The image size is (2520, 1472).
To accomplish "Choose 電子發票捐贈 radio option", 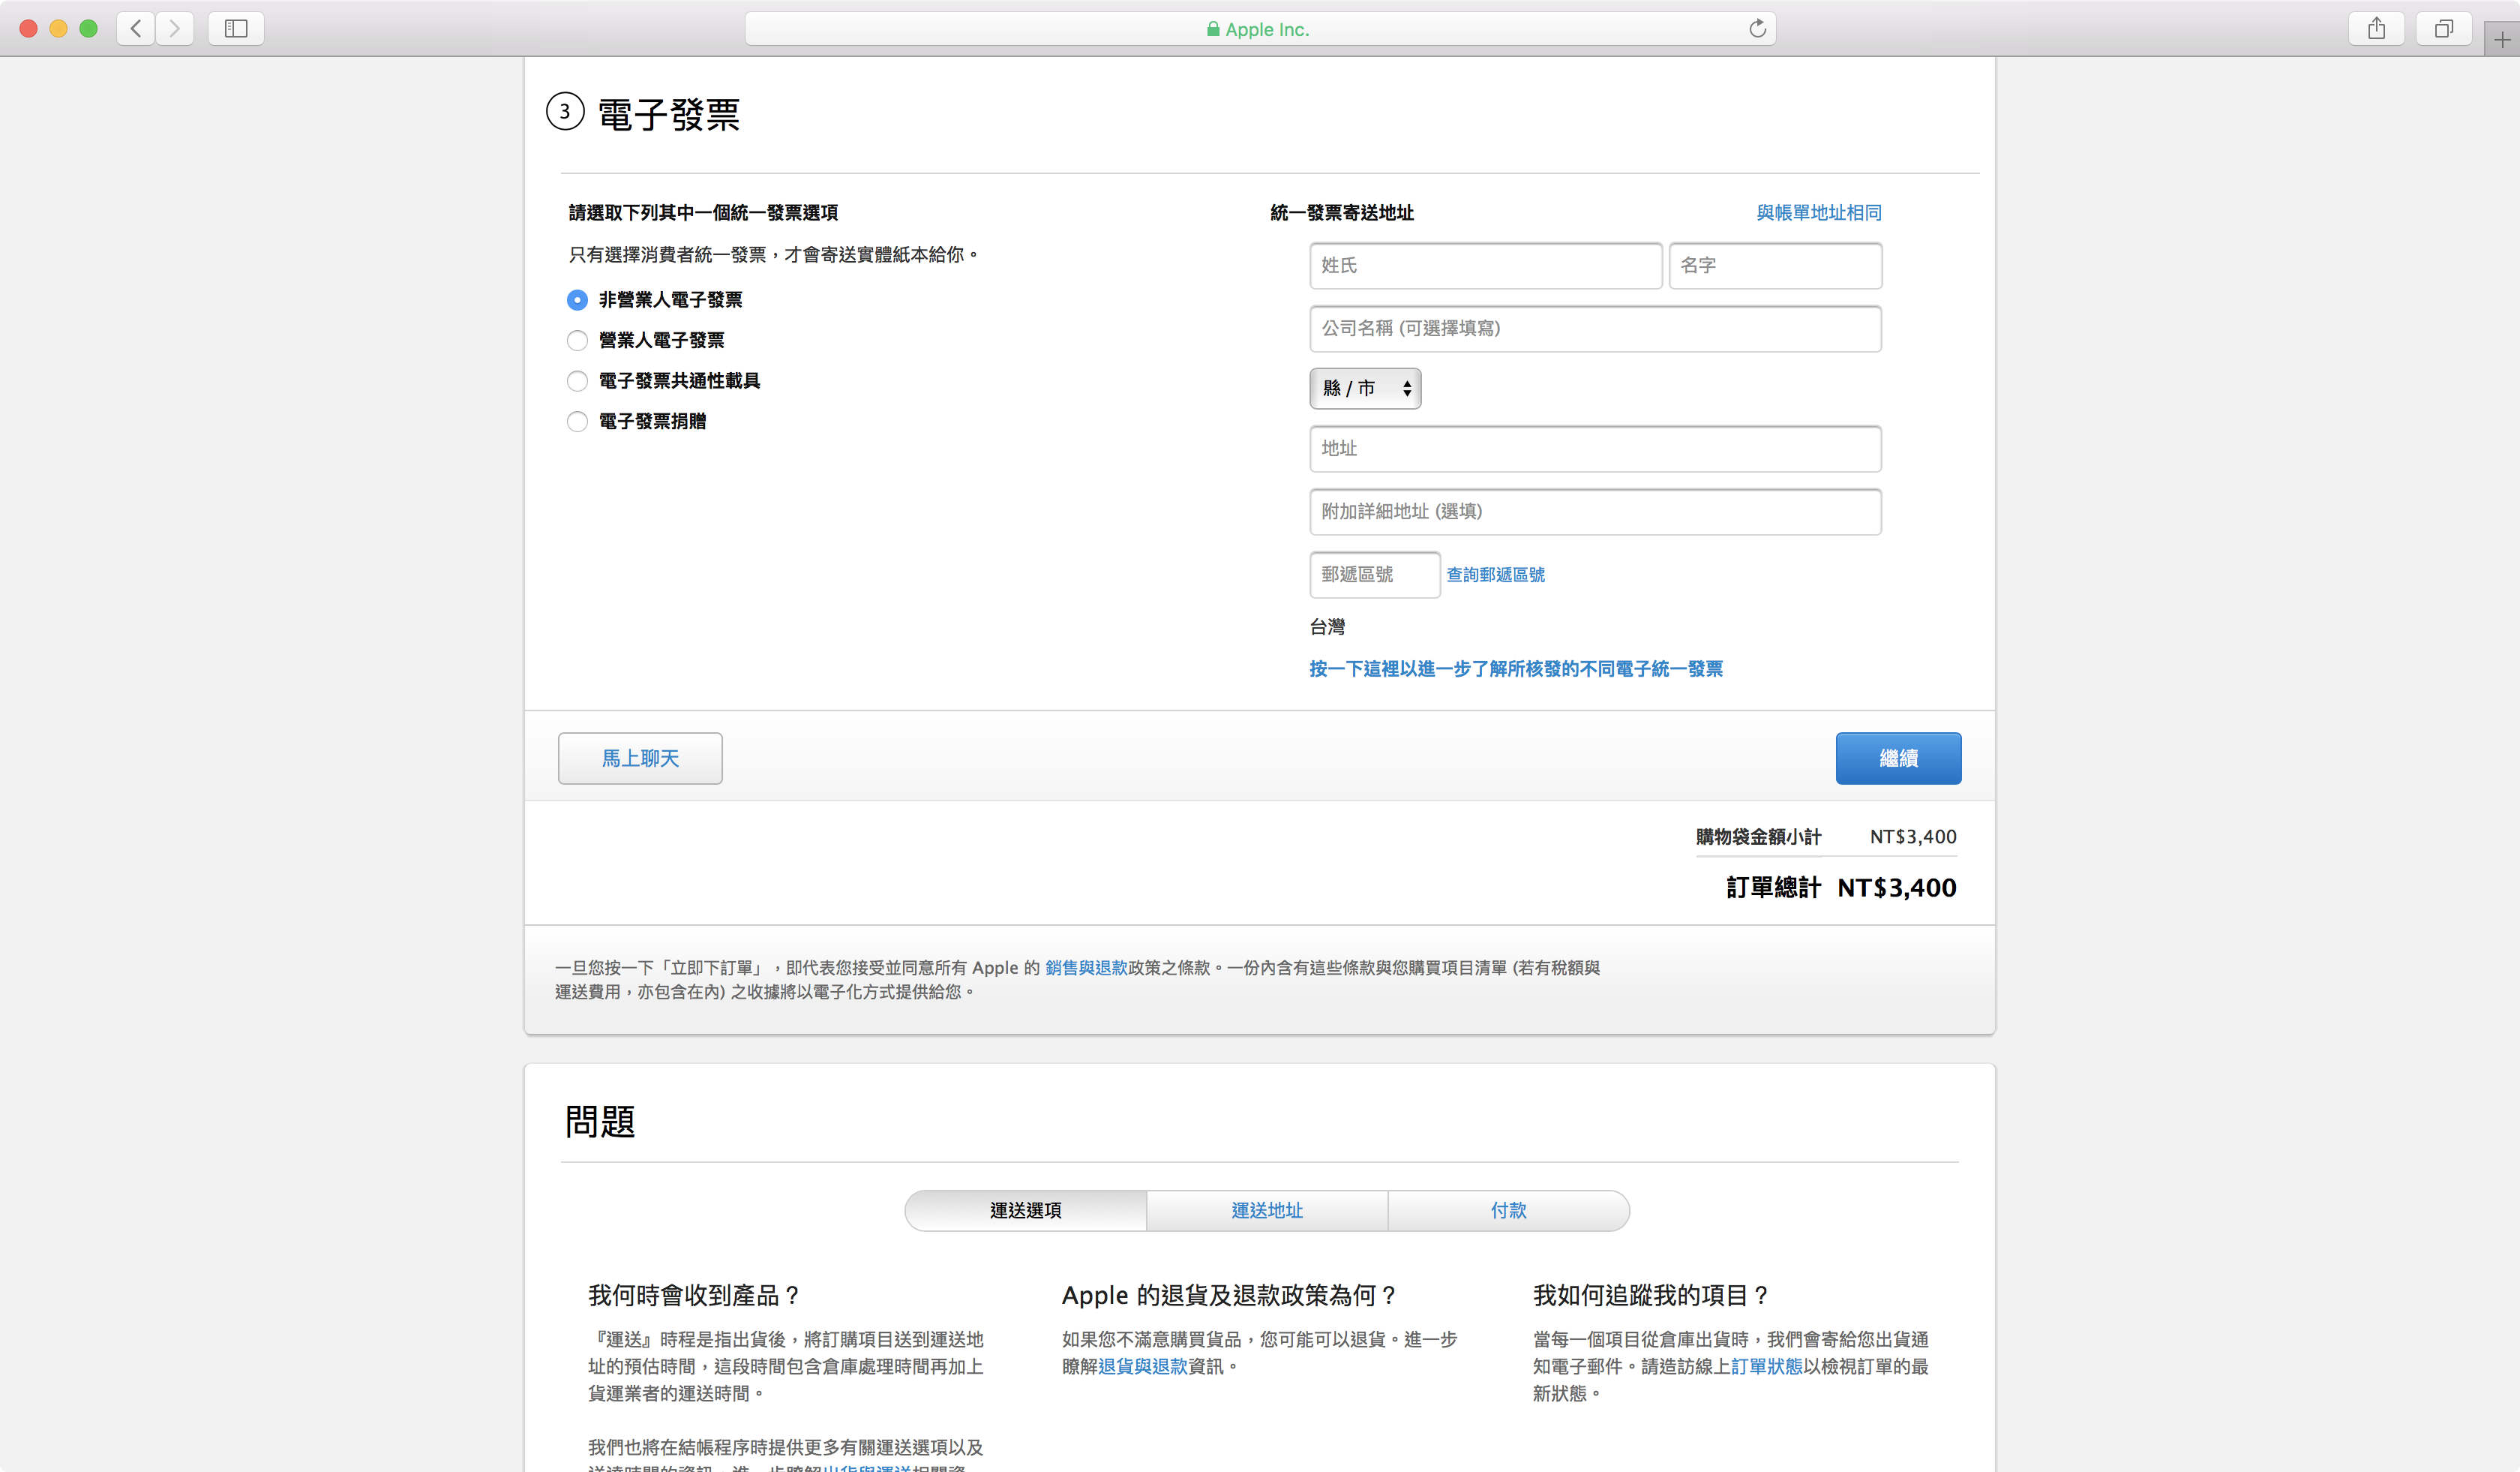I will [x=577, y=422].
